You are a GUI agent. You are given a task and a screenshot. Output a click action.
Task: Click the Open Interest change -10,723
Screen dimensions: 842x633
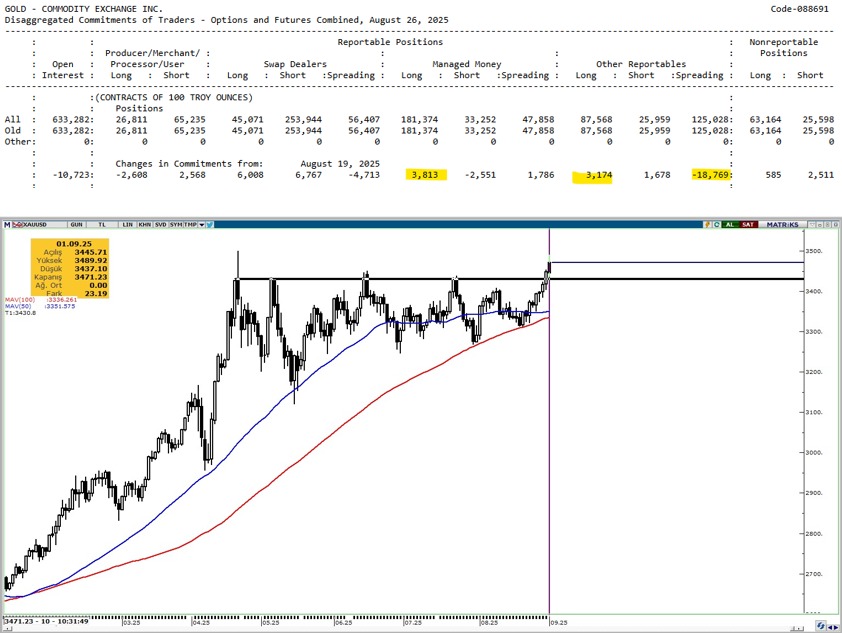(72, 175)
